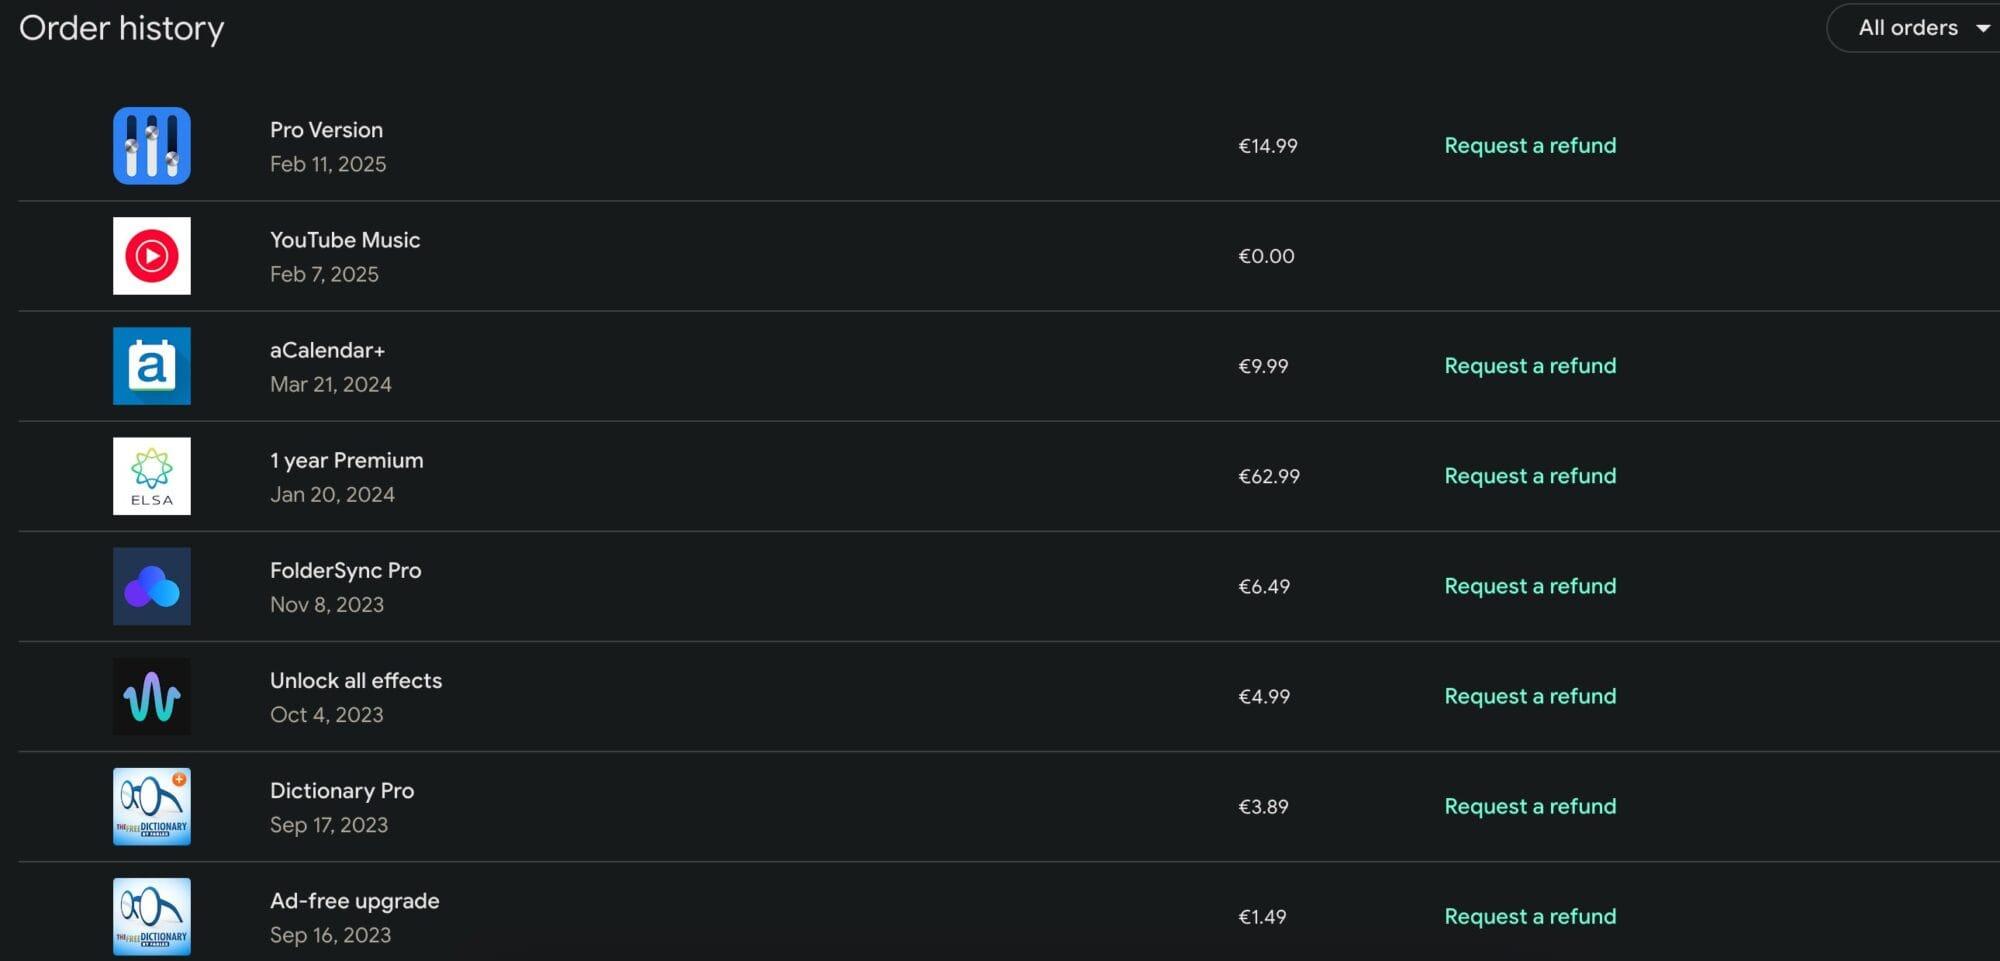This screenshot has width=2000, height=961.
Task: Click the equalizer Pro Version app icon
Action: point(152,146)
